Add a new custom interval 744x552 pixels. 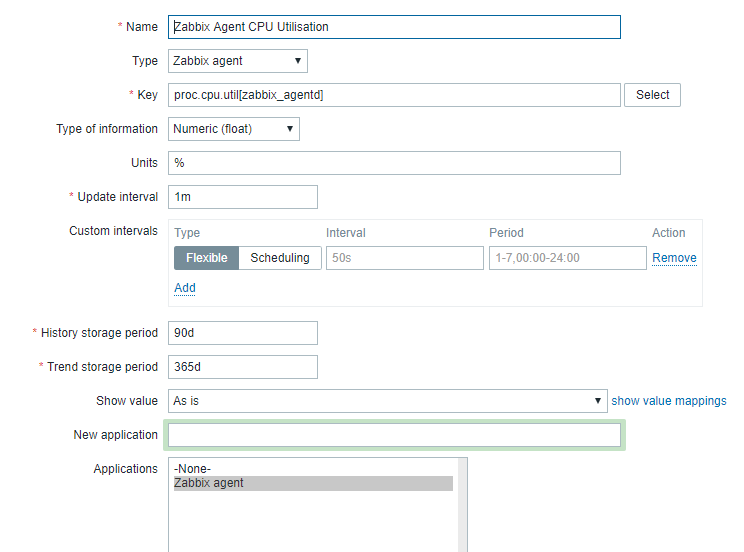coord(185,288)
